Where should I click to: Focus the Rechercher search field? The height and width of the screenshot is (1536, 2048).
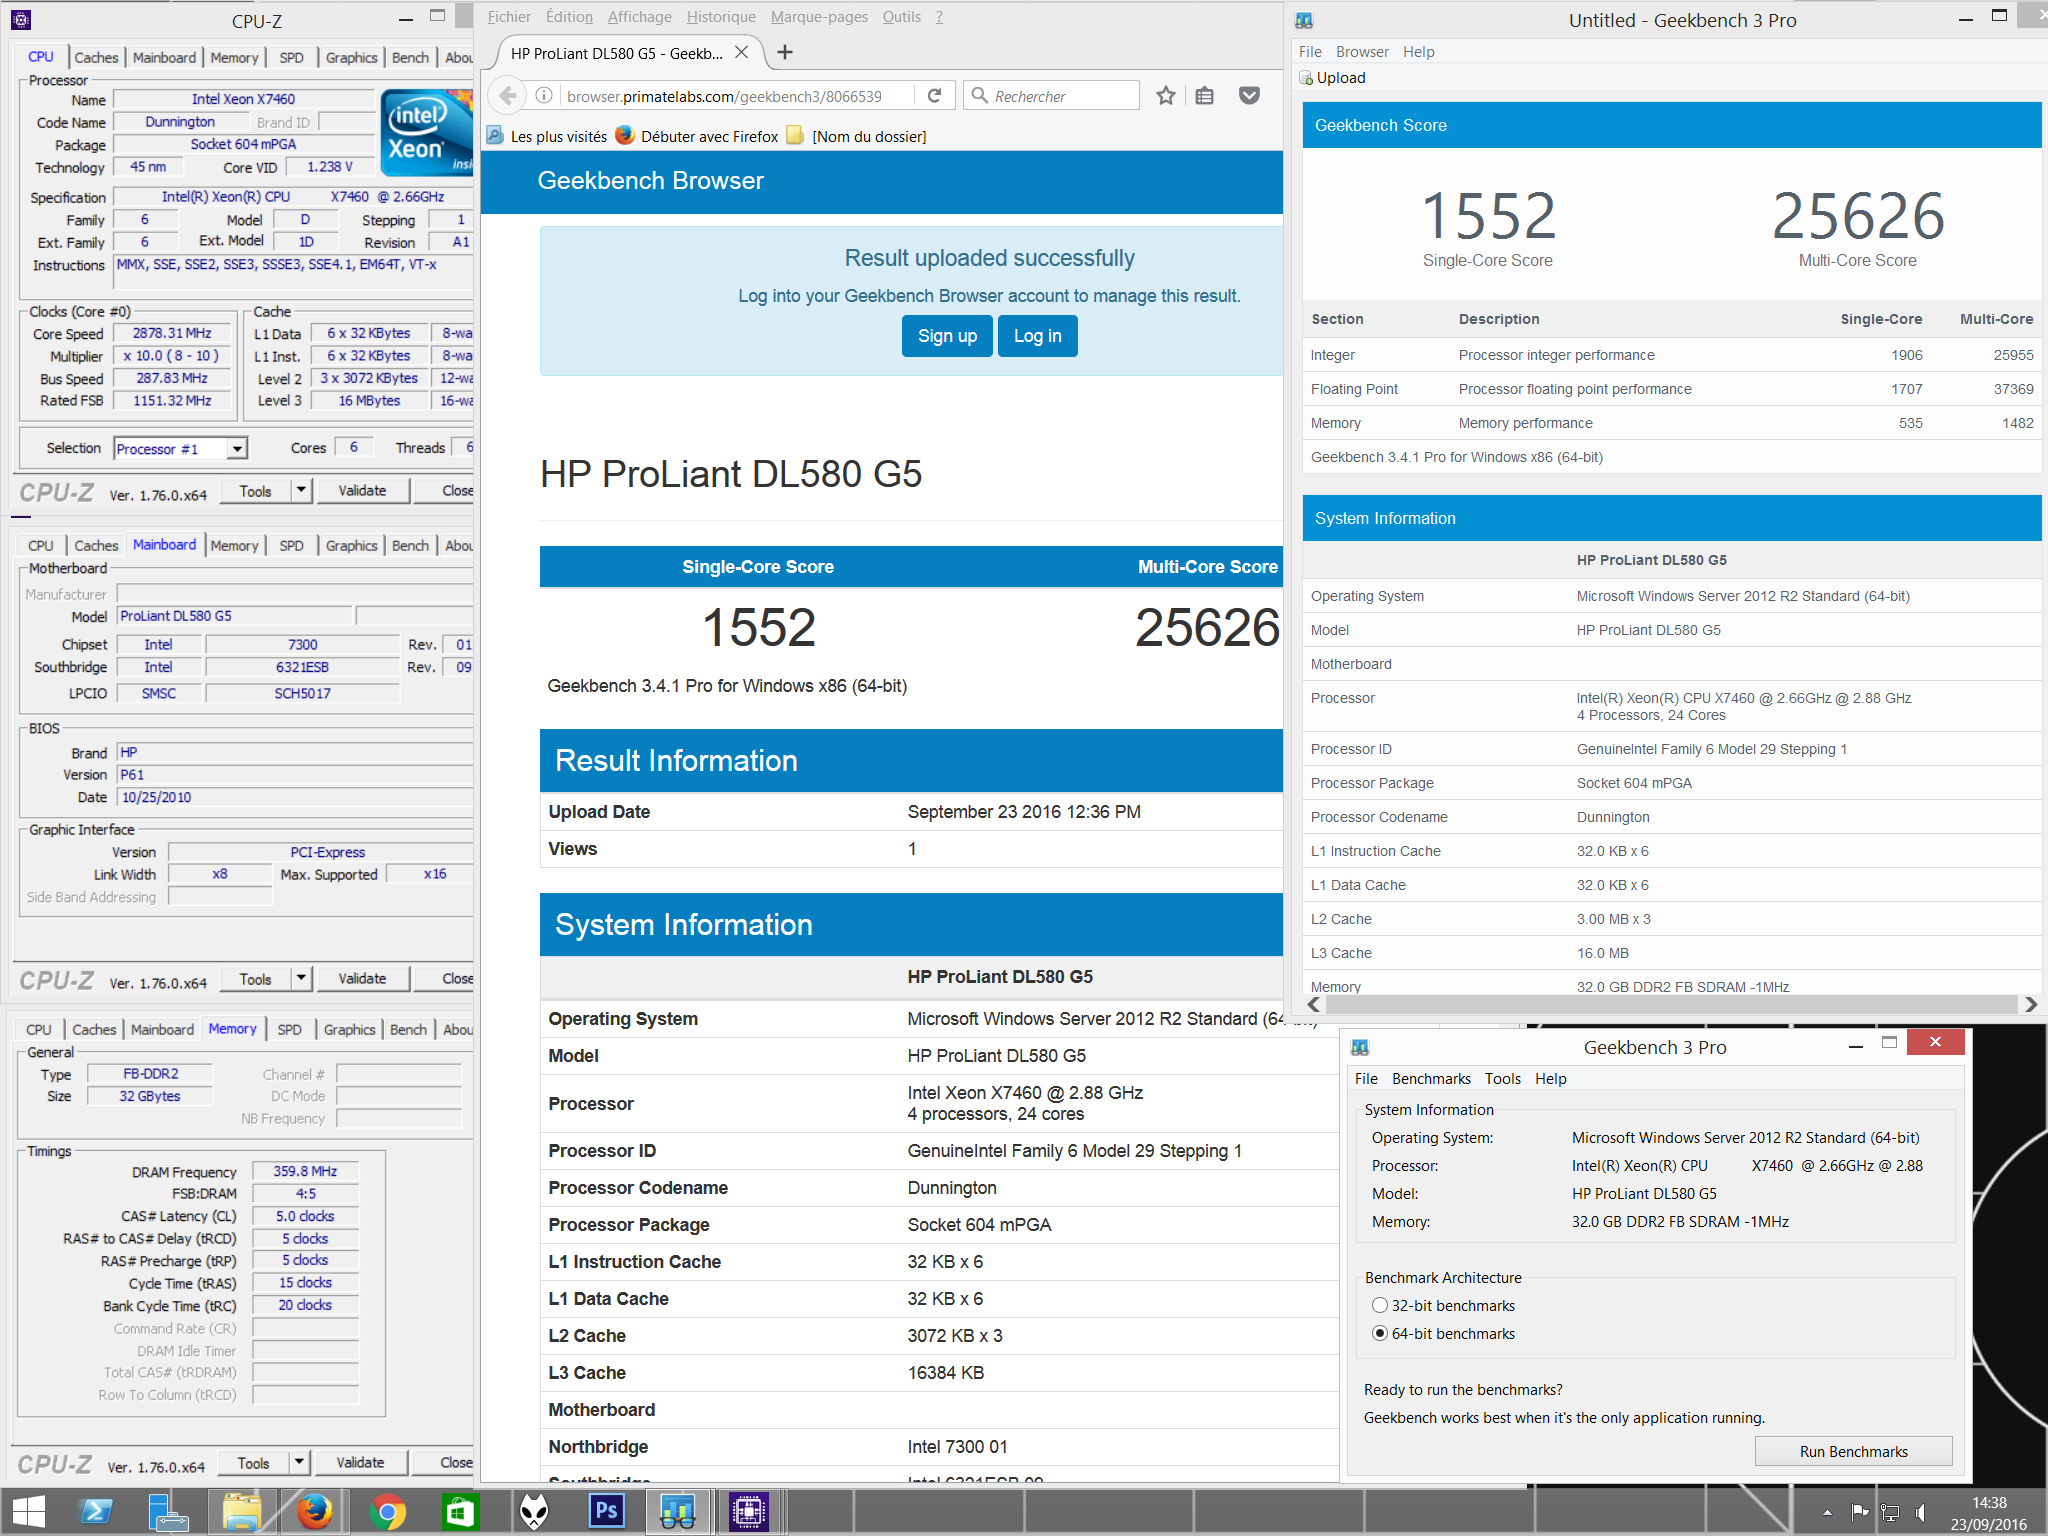pos(1052,96)
